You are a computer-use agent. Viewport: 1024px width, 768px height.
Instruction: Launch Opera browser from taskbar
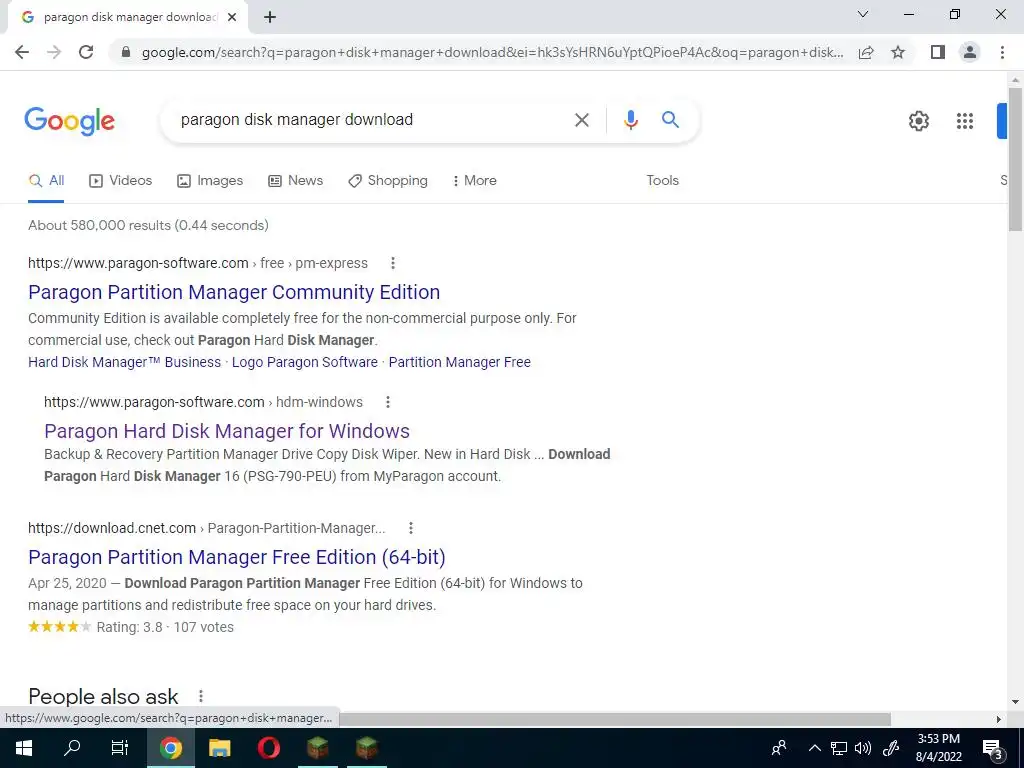268,748
